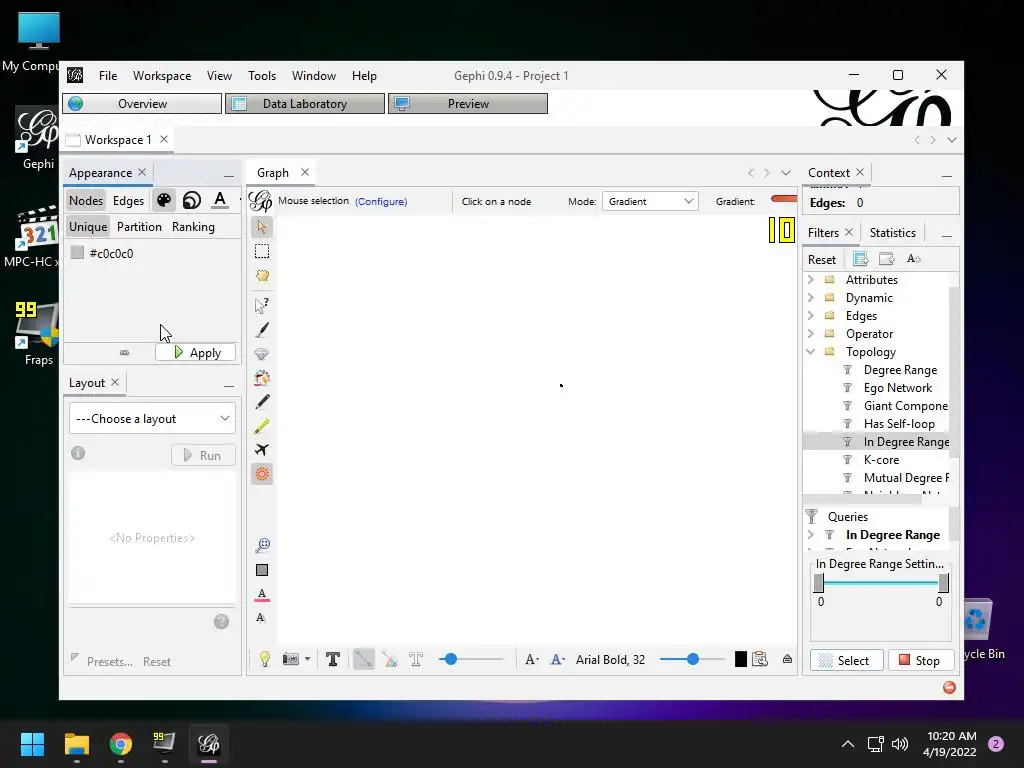
Task: Click the light bulb background color icon
Action: (264, 660)
